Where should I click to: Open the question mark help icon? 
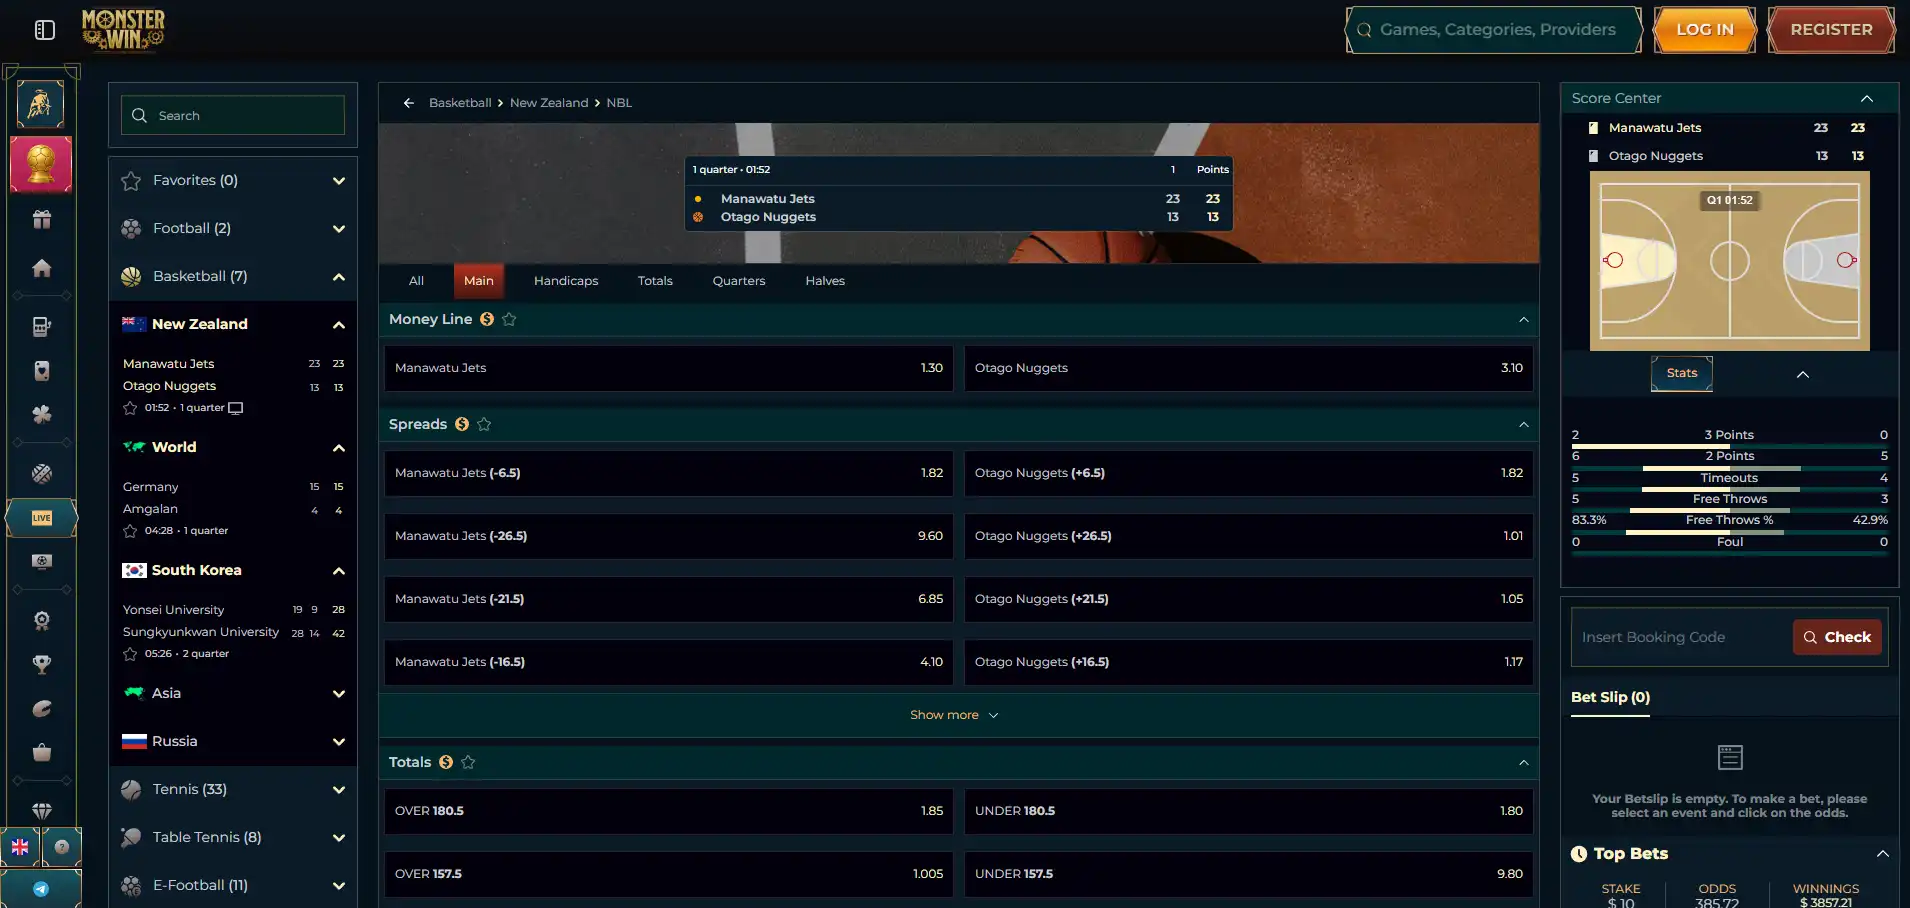[x=62, y=847]
